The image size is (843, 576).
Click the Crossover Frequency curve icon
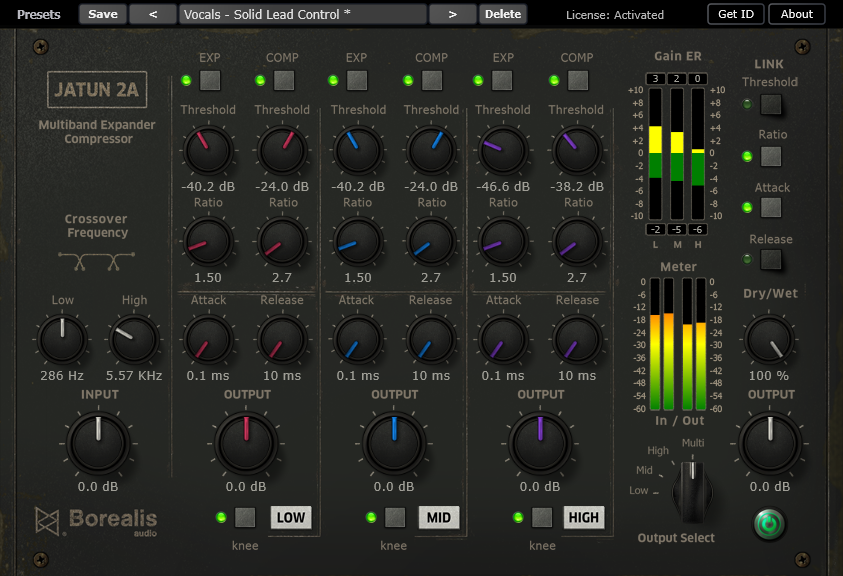pos(97,261)
